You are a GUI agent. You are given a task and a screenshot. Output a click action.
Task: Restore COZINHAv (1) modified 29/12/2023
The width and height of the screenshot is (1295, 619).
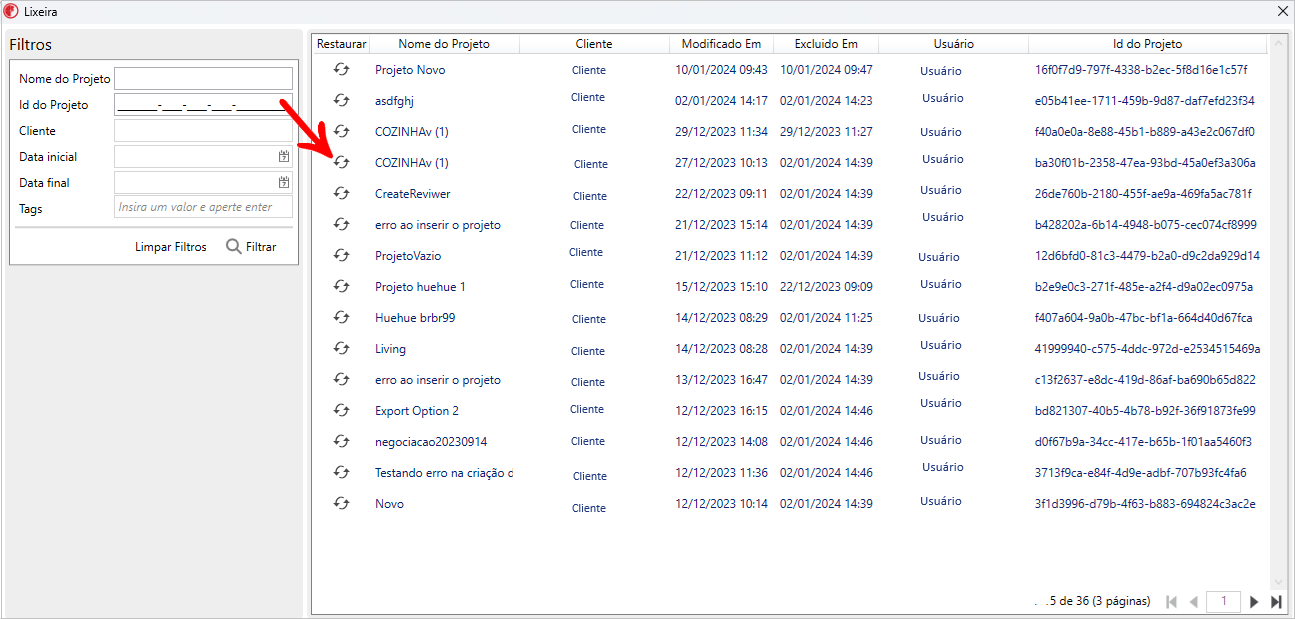341,131
